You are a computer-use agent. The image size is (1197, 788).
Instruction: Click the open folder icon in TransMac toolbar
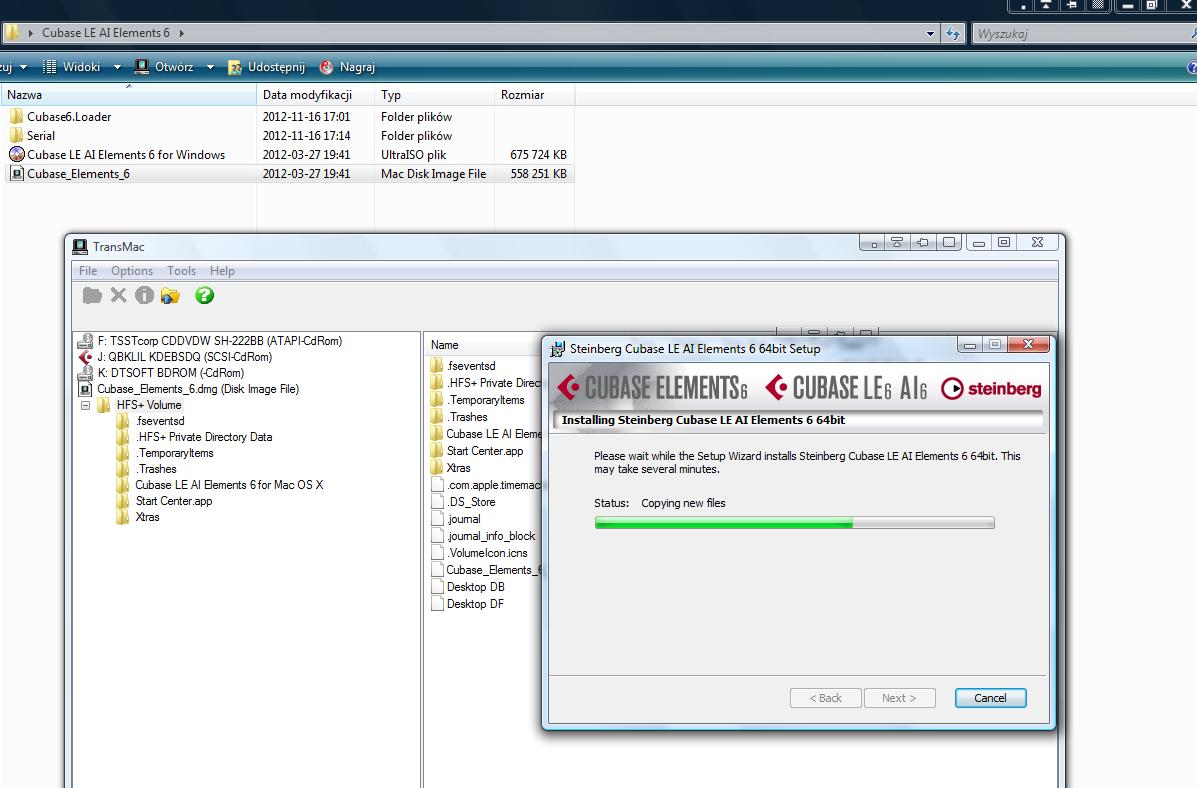92,296
